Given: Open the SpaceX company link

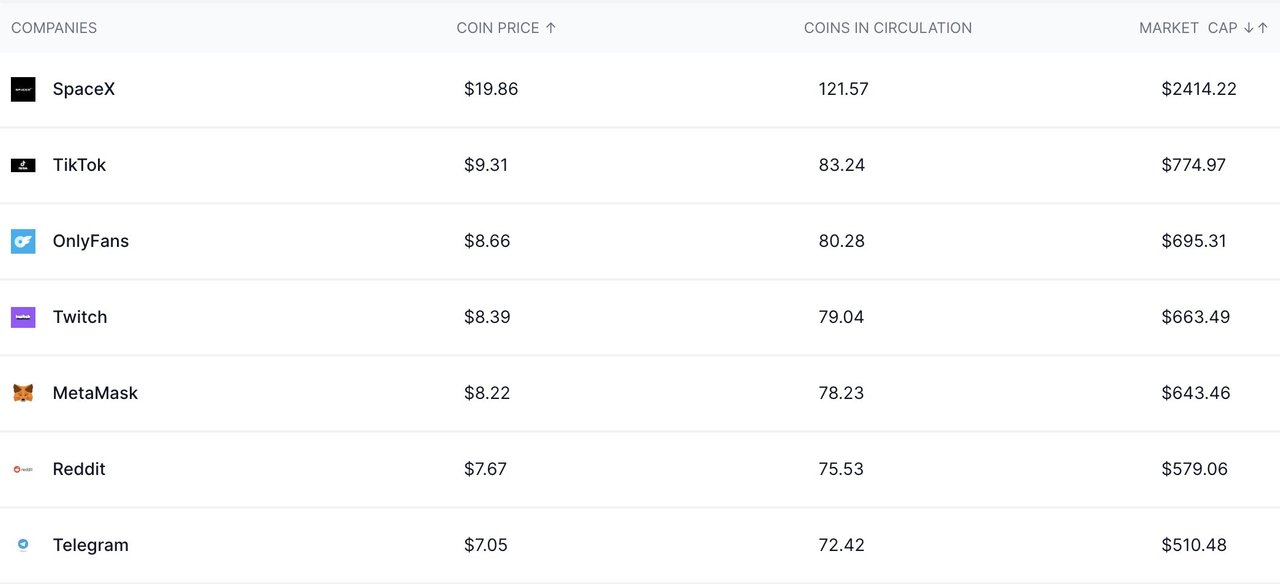Looking at the screenshot, I should pos(84,89).
